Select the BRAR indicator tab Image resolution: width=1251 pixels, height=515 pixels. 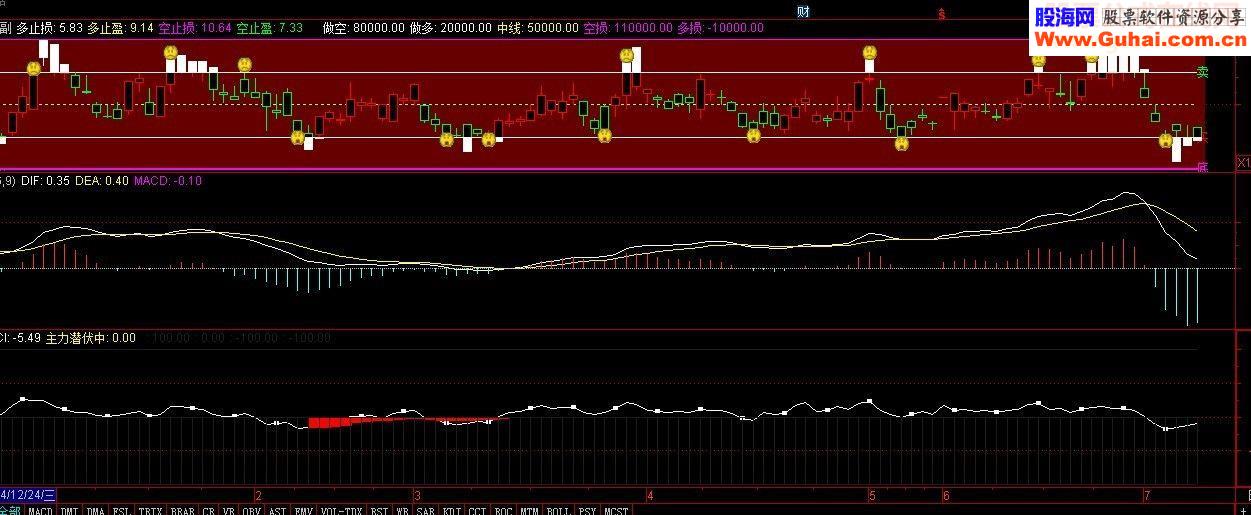pyautogui.click(x=183, y=510)
